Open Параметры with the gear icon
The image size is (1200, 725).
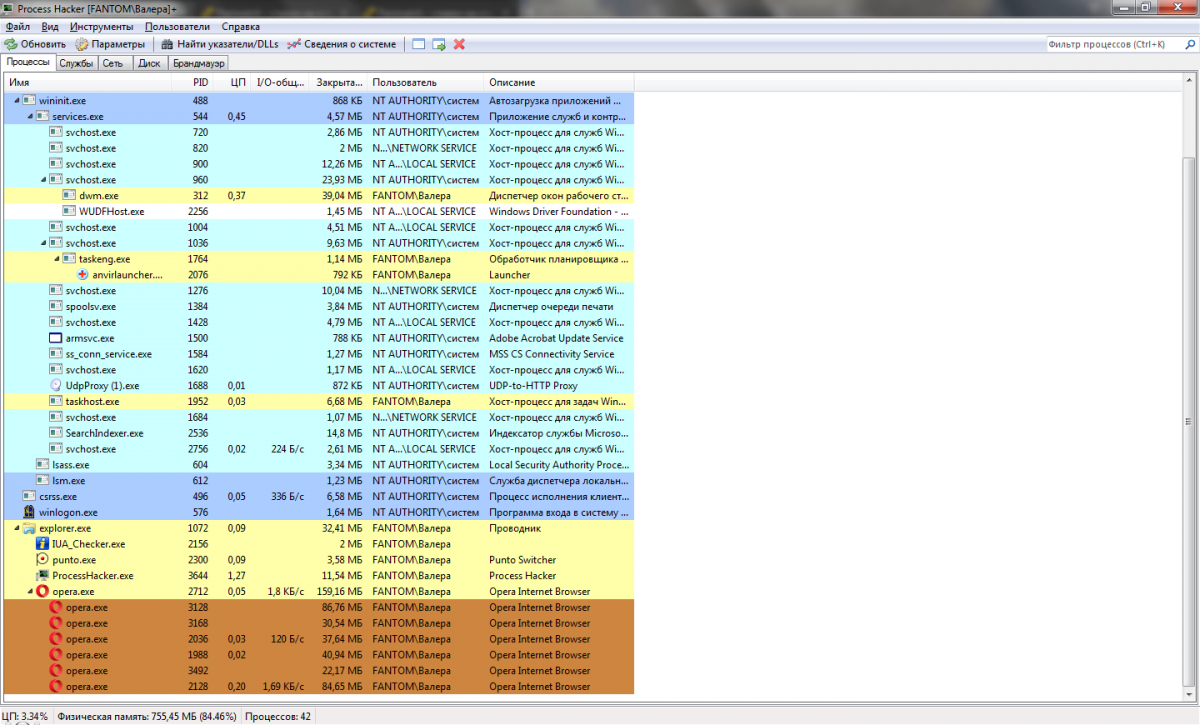pos(82,44)
